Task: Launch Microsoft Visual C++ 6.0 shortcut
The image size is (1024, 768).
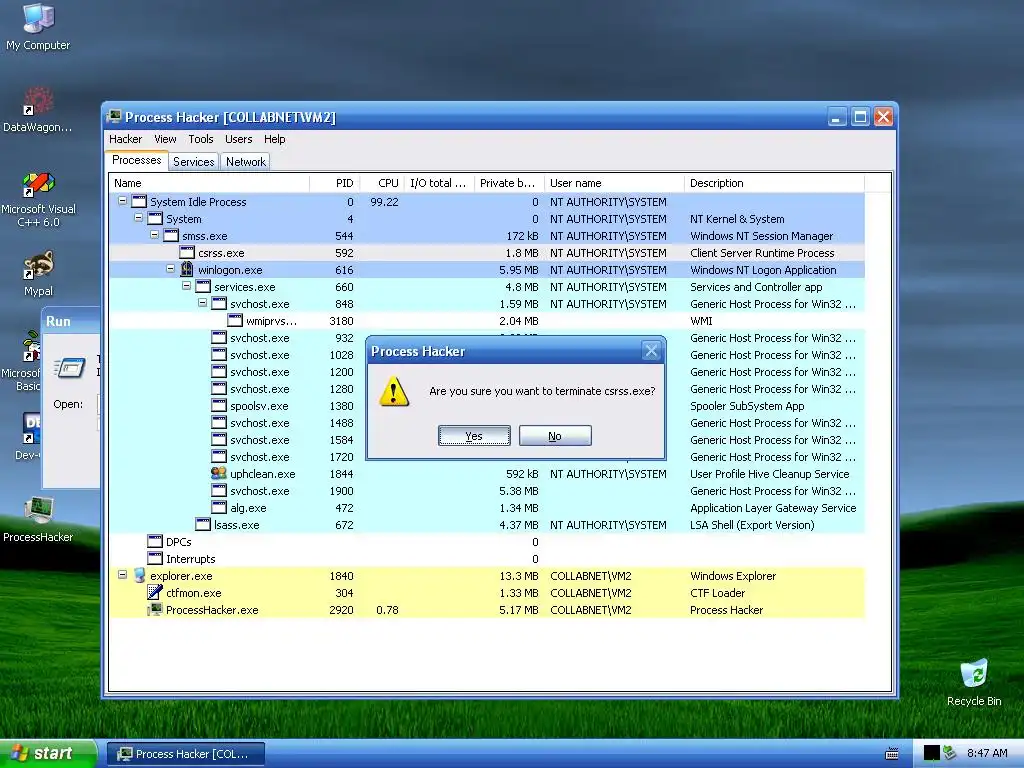Action: [x=38, y=199]
